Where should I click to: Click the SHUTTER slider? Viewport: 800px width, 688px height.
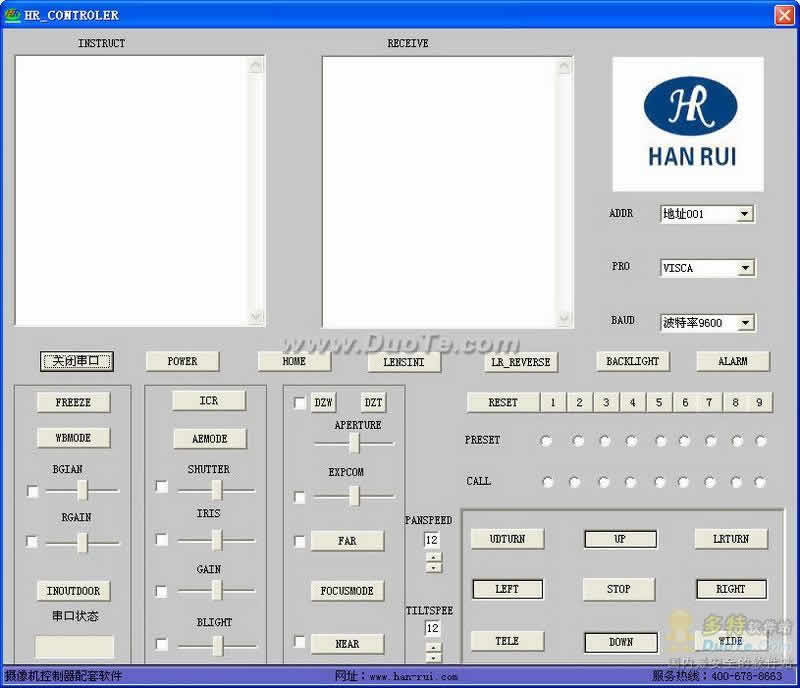click(216, 490)
